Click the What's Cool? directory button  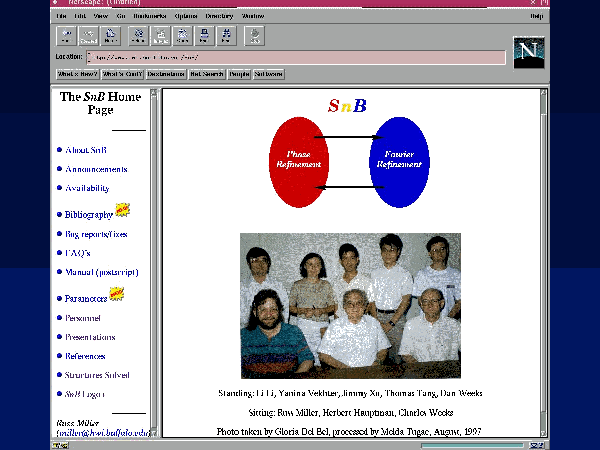tap(121, 73)
